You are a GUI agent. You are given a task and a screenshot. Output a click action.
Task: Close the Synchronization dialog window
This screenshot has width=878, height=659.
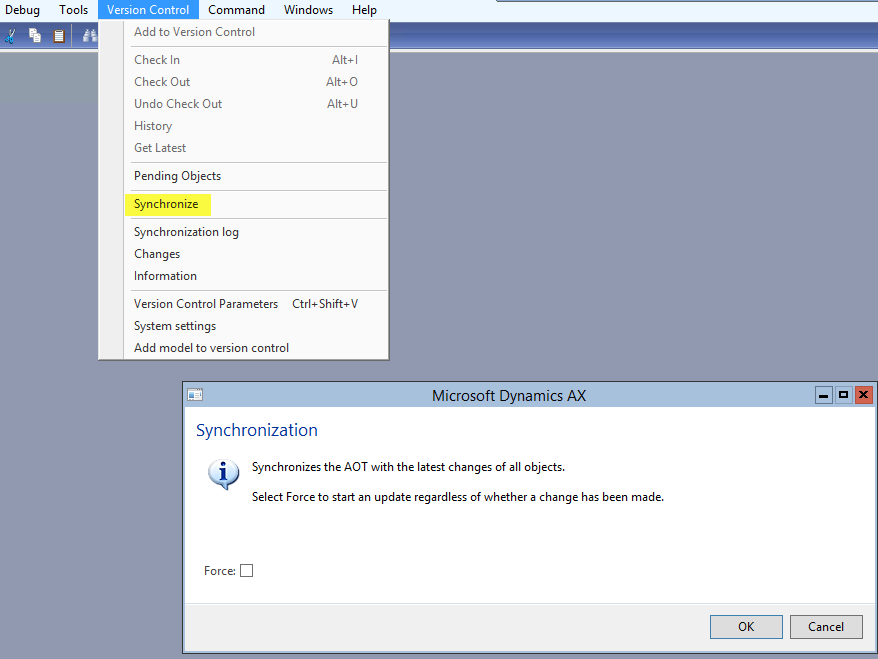coord(864,395)
